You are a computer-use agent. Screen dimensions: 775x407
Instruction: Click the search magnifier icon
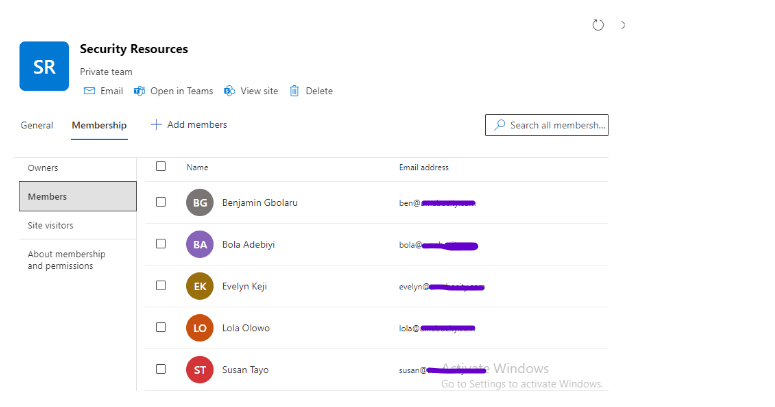tap(499, 126)
